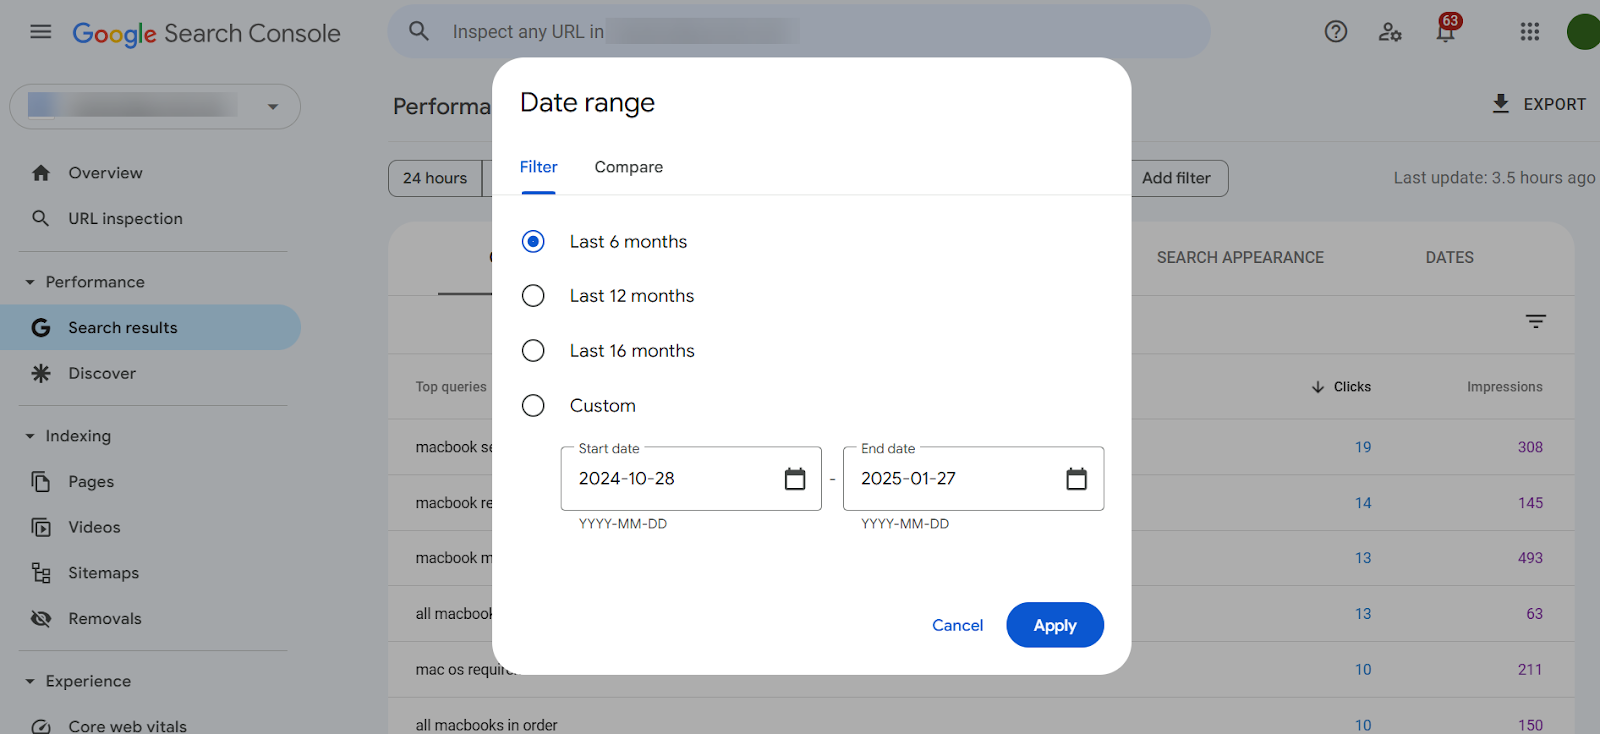The width and height of the screenshot is (1600, 734).
Task: Select the Last 16 months radio button
Action: (x=533, y=351)
